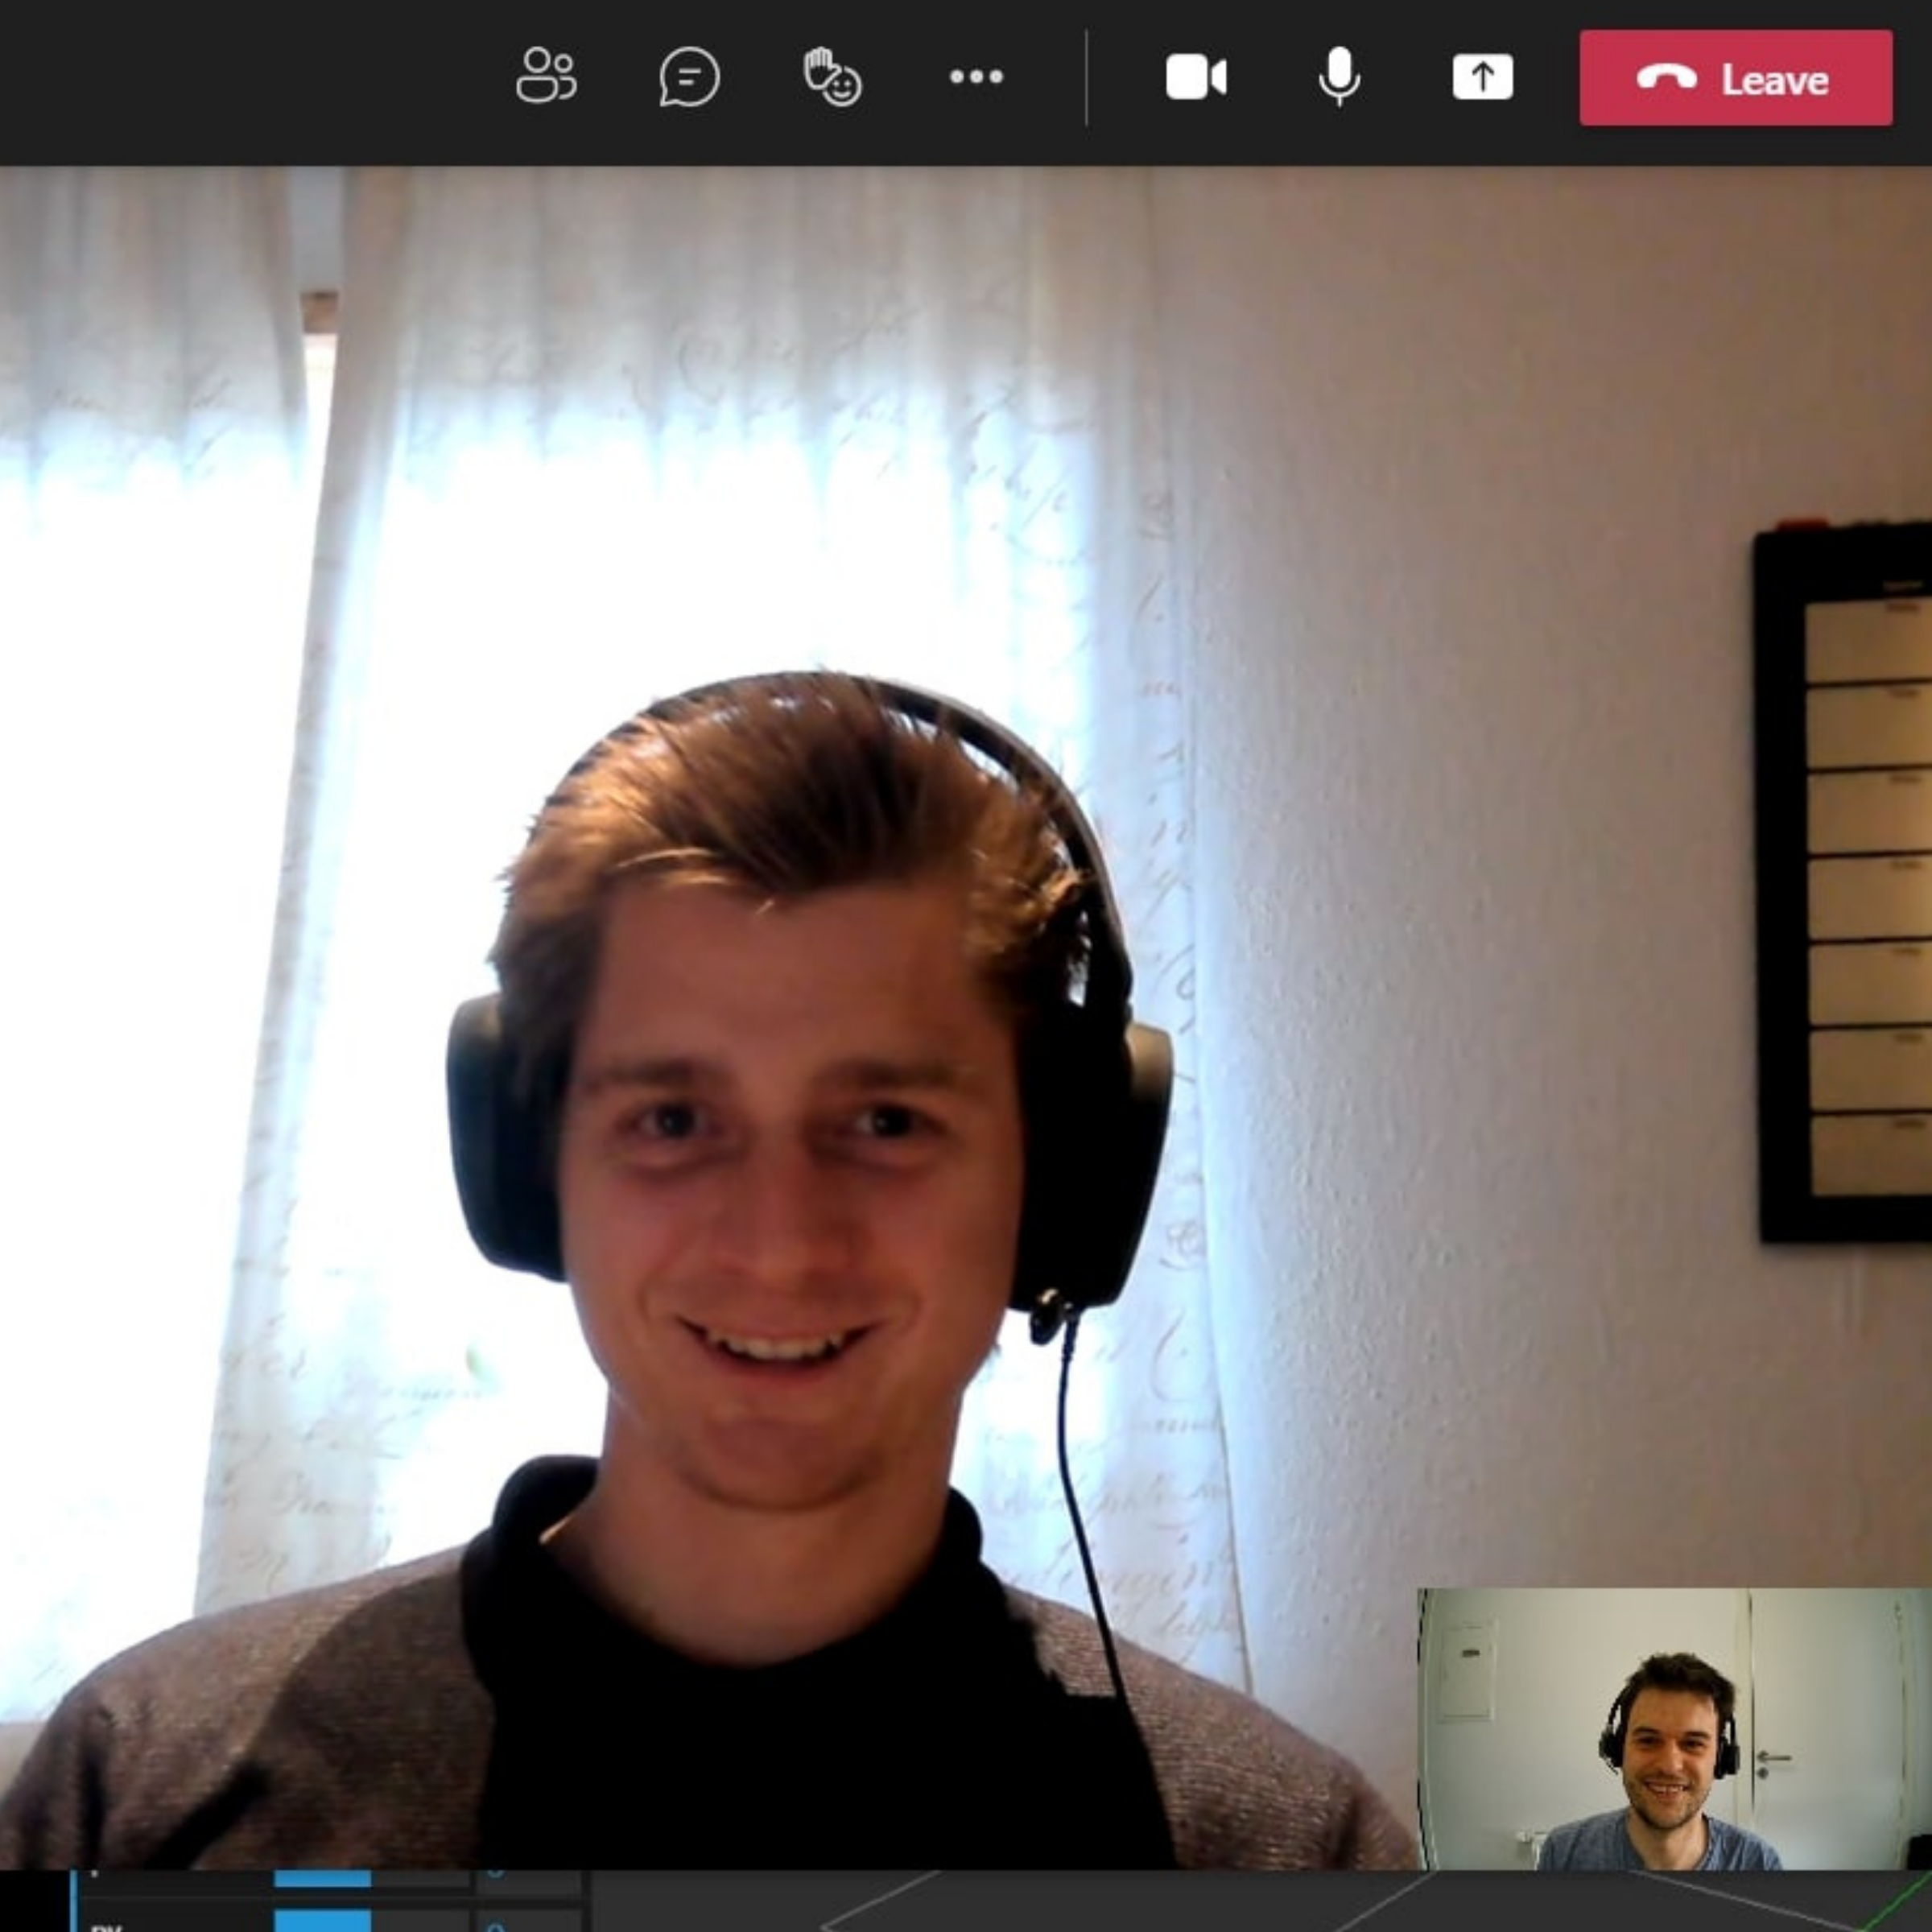1932x1932 pixels.
Task: Click the "Leave" text label
Action: pyautogui.click(x=1774, y=80)
